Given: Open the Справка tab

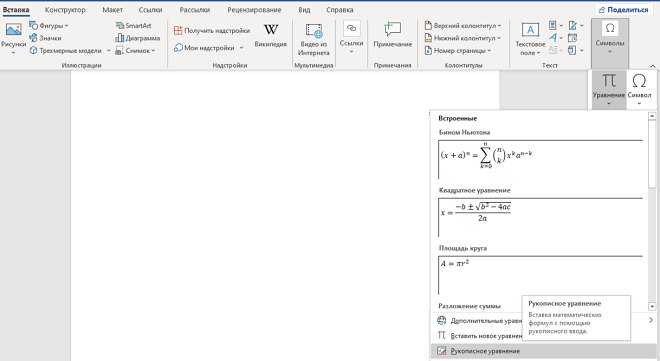Looking at the screenshot, I should pos(340,10).
